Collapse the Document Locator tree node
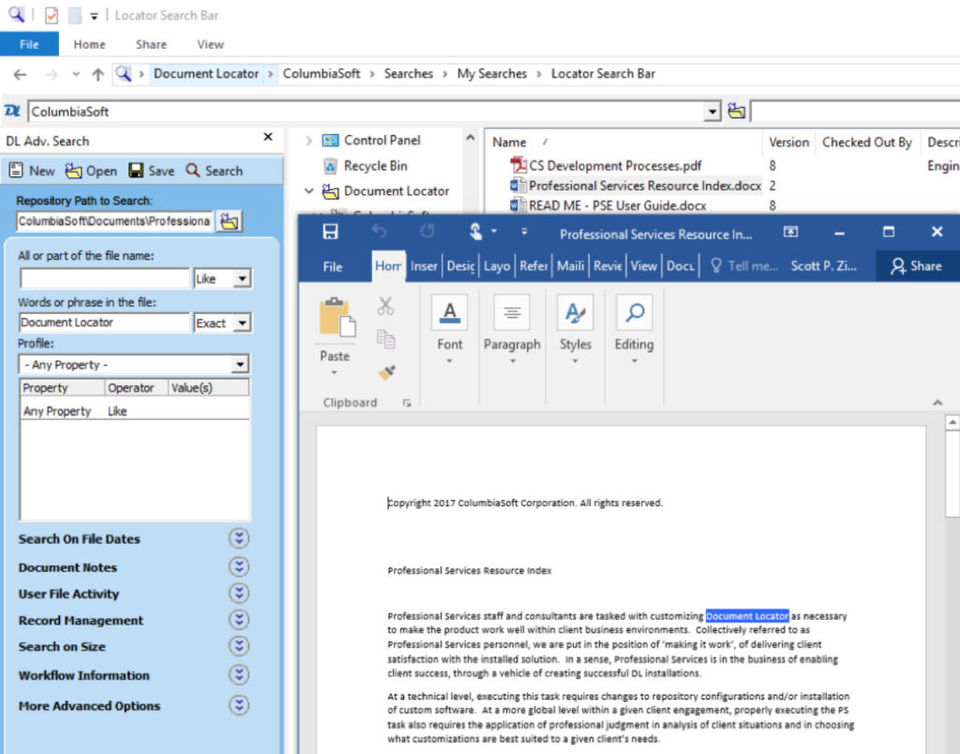Image resolution: width=960 pixels, height=754 pixels. pyautogui.click(x=309, y=191)
